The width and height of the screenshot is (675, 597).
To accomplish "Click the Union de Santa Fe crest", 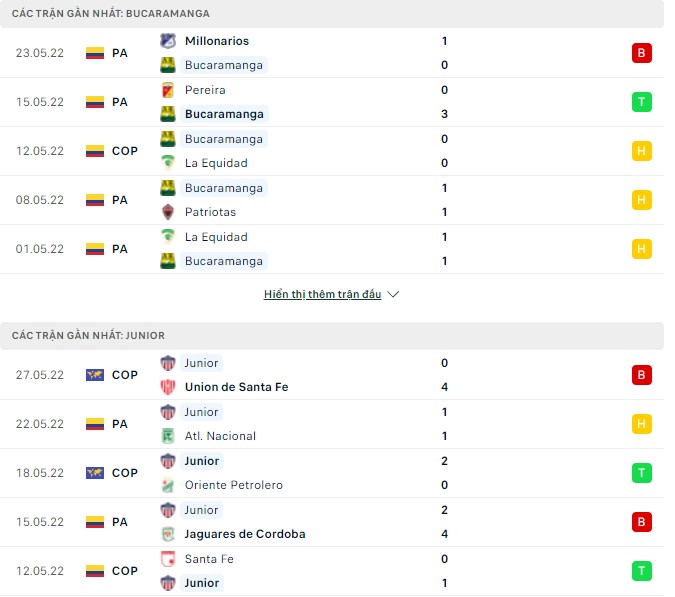I will [x=168, y=387].
